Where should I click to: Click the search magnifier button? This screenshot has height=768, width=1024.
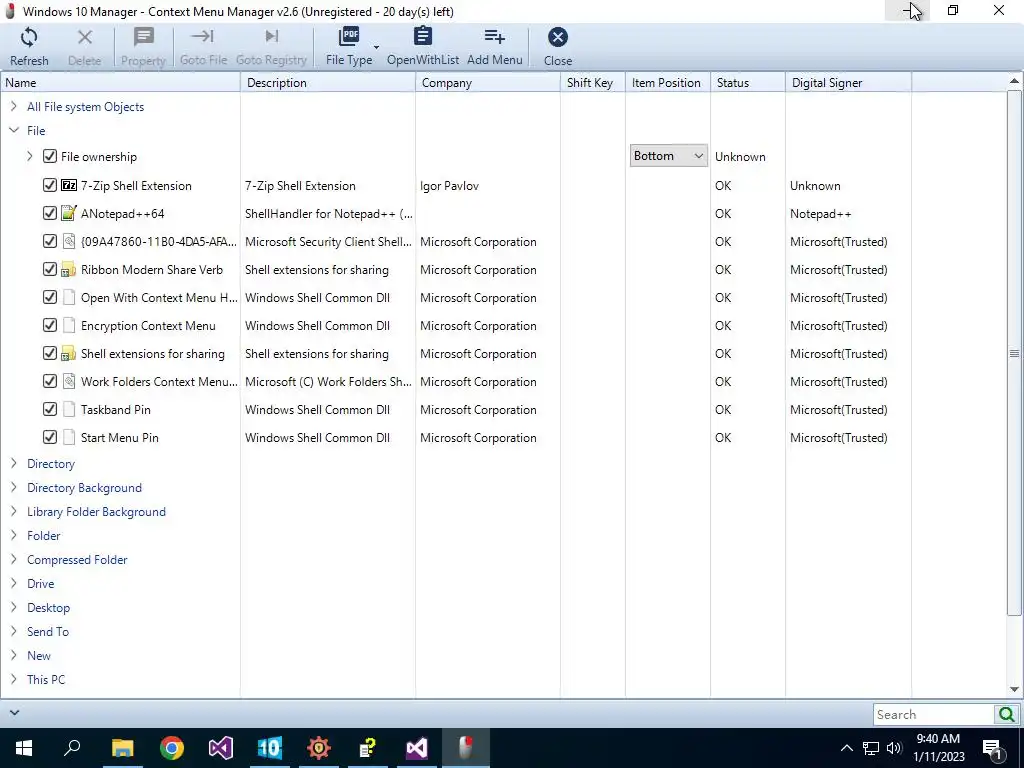1006,714
